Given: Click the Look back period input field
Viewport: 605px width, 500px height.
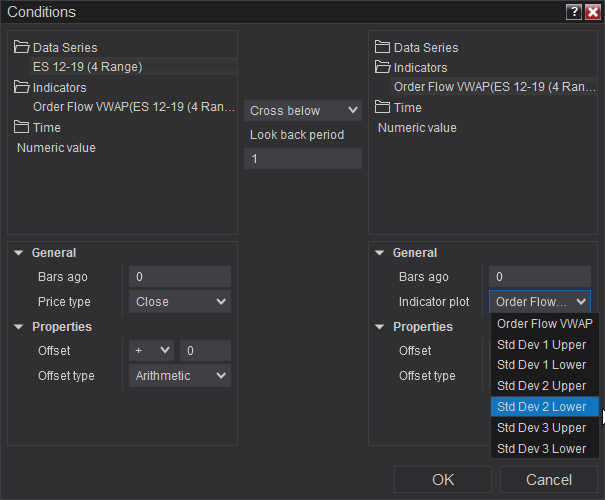Looking at the screenshot, I should pyautogui.click(x=303, y=158).
